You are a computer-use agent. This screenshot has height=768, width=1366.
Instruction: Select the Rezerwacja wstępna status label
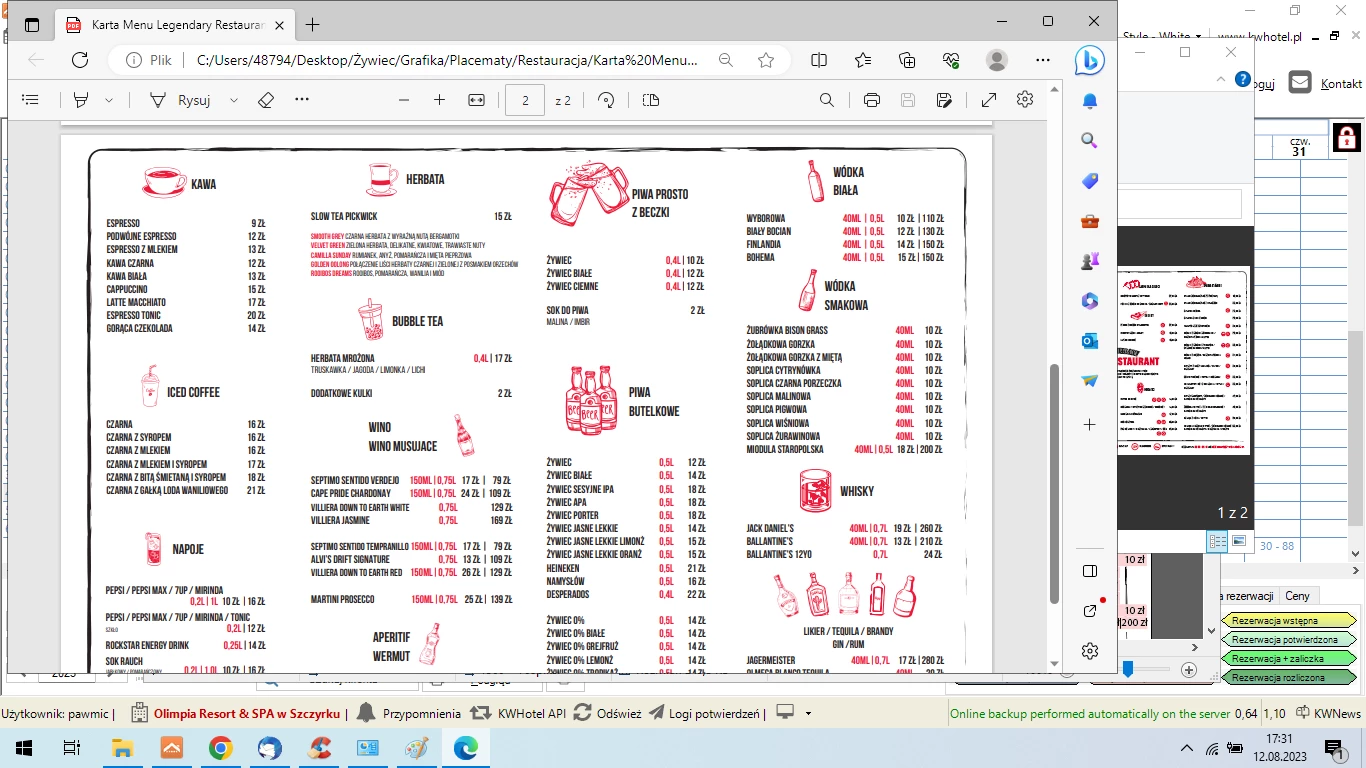coord(1289,621)
